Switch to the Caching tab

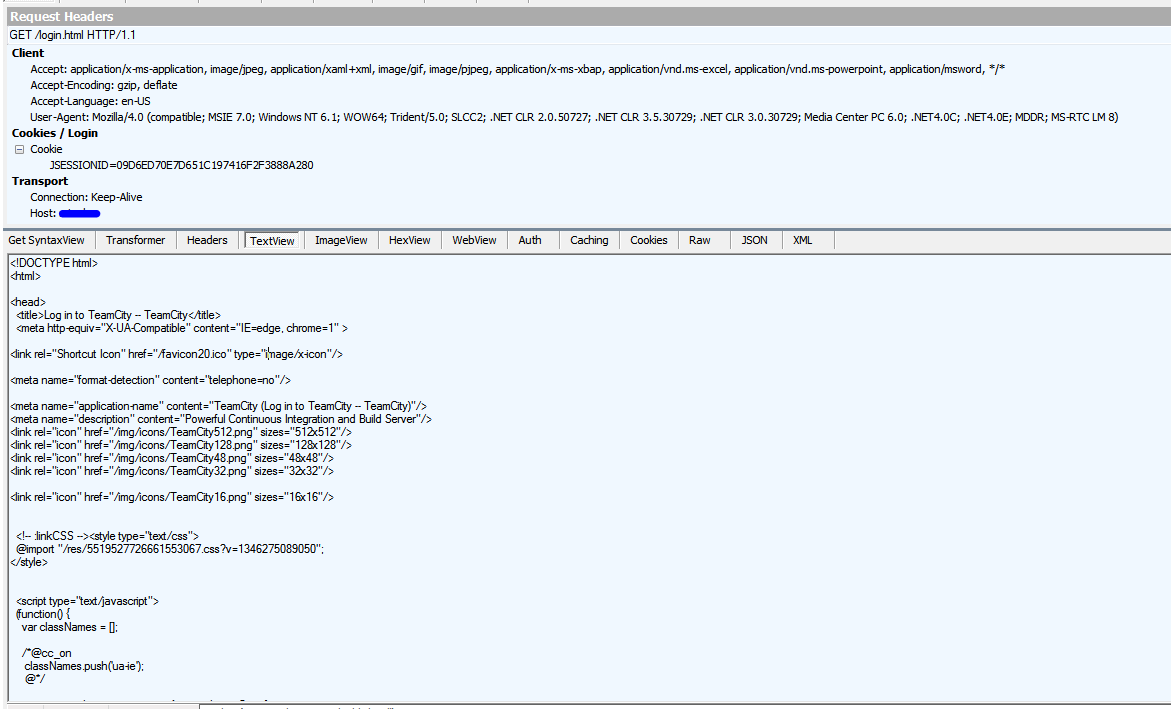[x=589, y=240]
